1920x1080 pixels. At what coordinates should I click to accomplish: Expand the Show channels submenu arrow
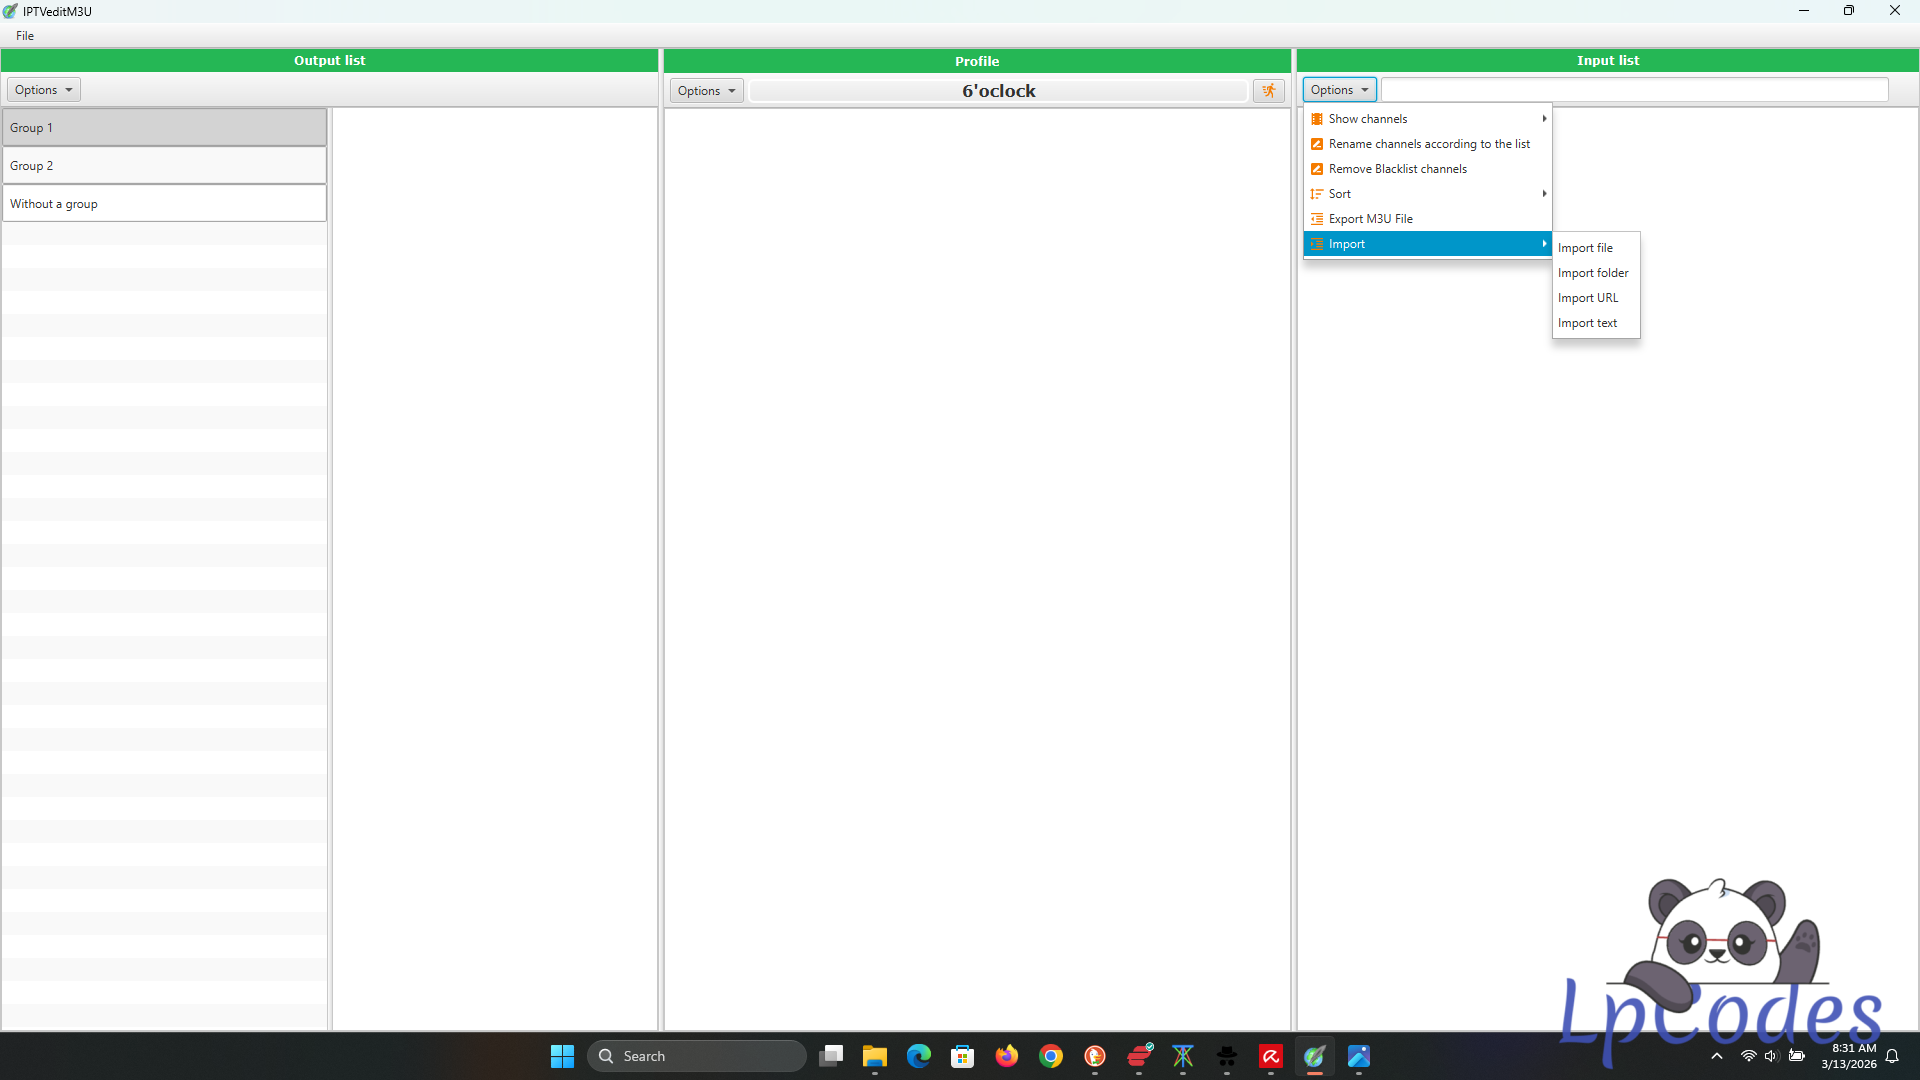tap(1544, 119)
